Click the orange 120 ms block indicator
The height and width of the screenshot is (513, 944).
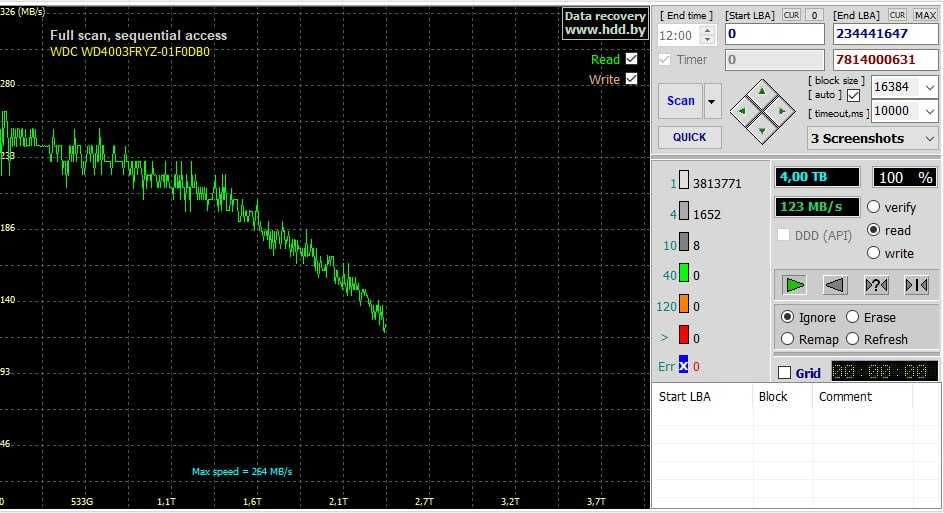(684, 303)
